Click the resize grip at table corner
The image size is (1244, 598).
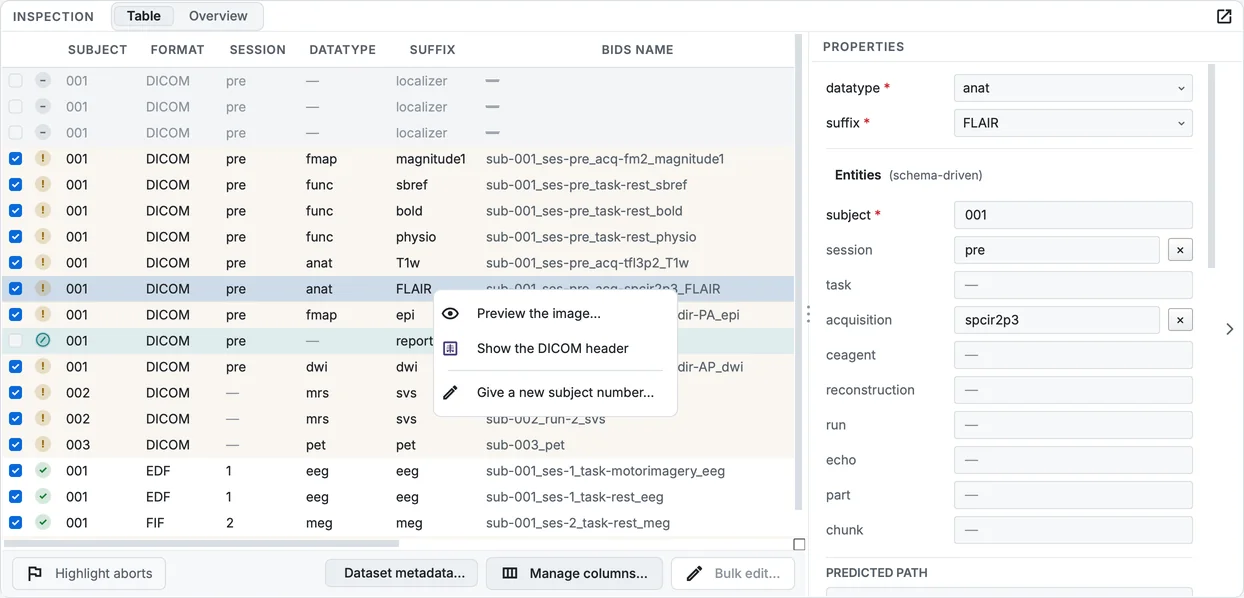(799, 545)
